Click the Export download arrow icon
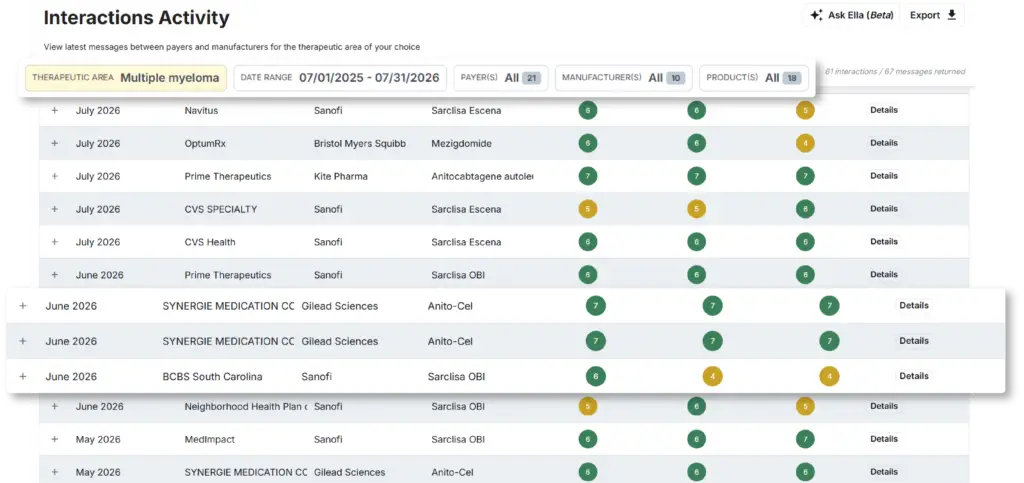The width and height of the screenshot is (1024, 483). point(952,15)
